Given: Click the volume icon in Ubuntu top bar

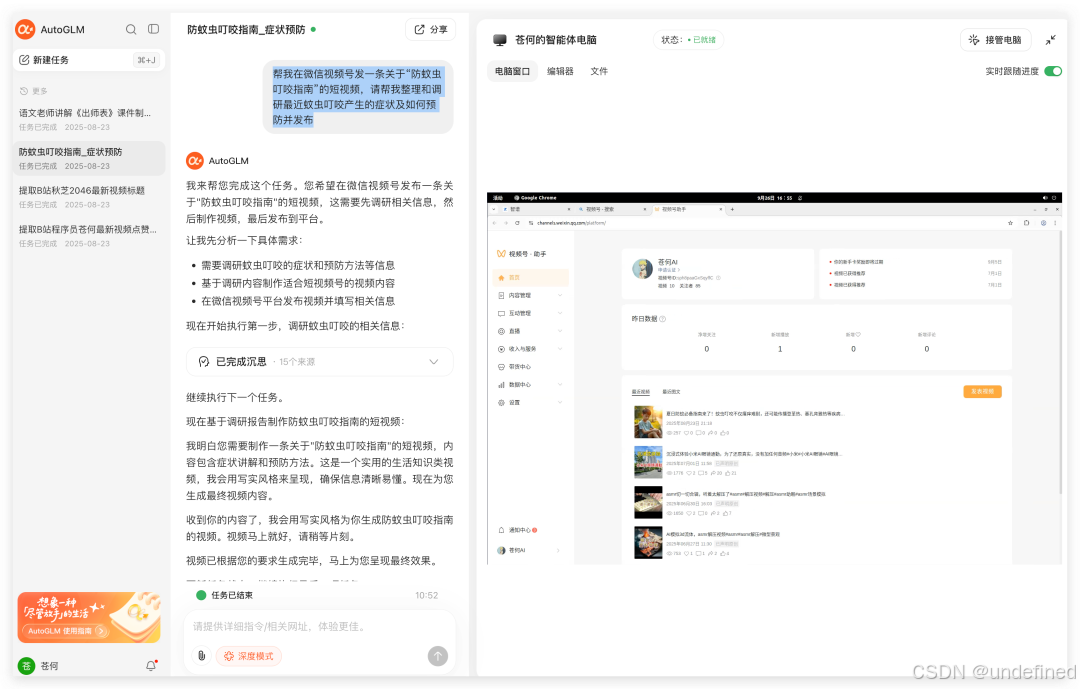Looking at the screenshot, I should (1045, 198).
